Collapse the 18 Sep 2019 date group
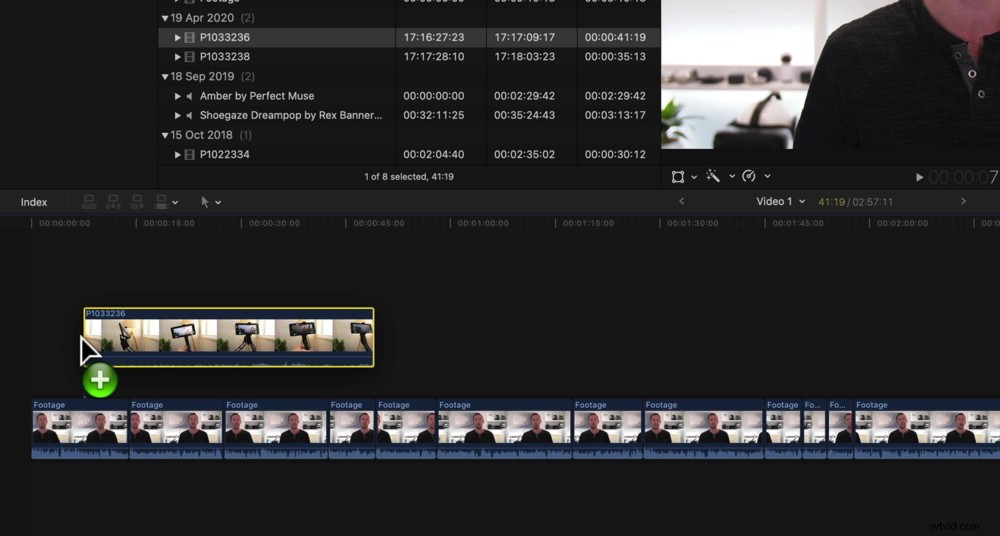1000x536 pixels. coord(165,77)
